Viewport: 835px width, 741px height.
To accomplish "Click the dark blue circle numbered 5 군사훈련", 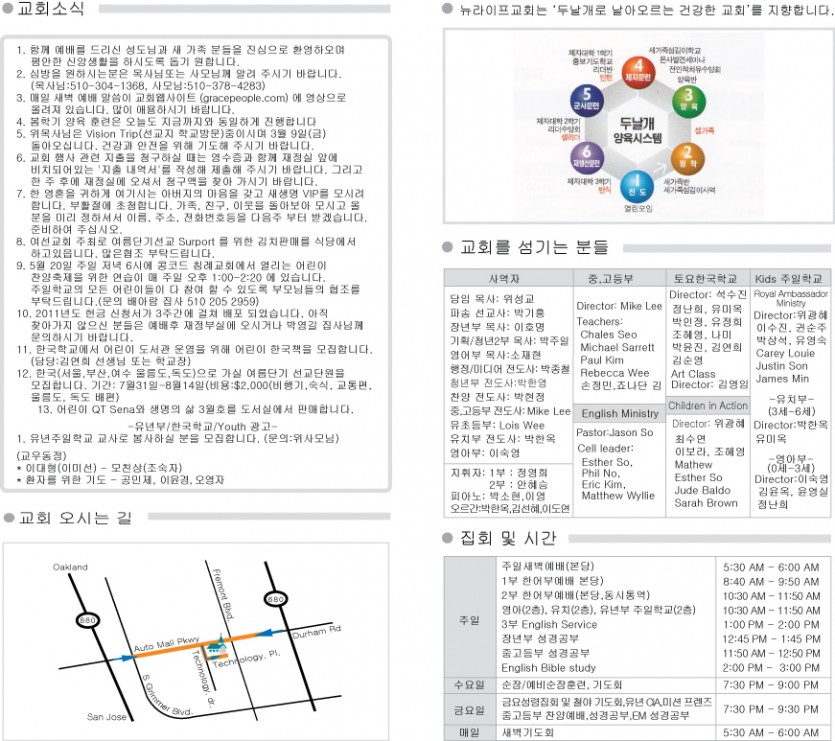I will [586, 100].
